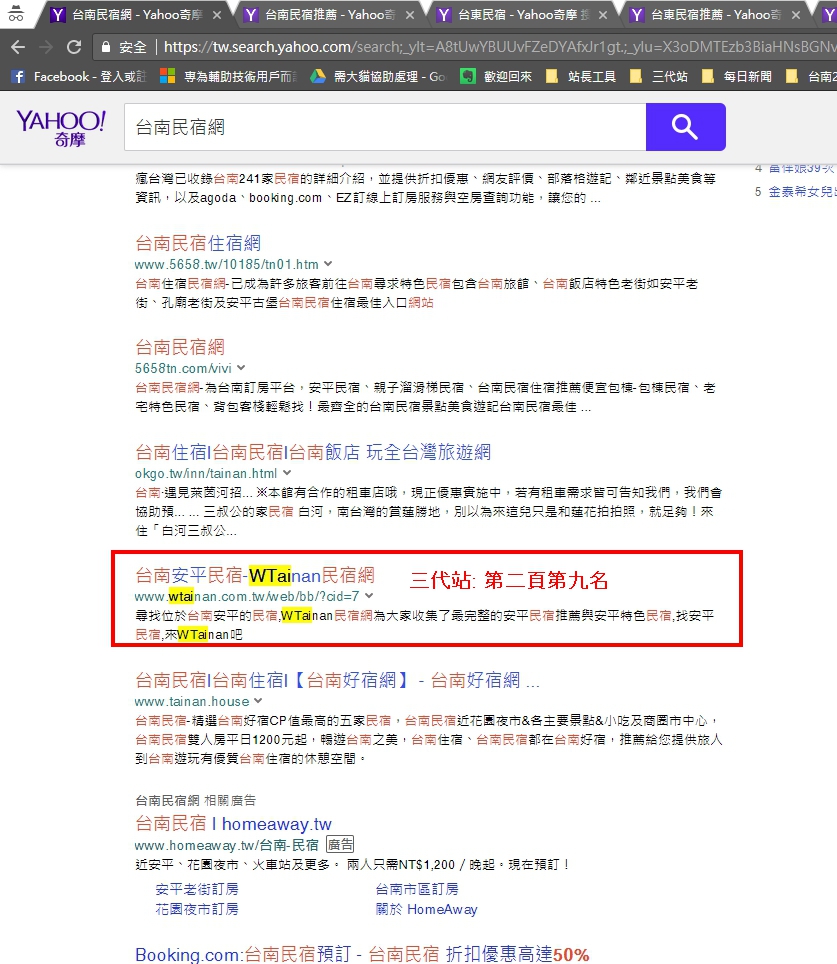Expand the dropdown arrow beside wtainan.com.tw URL
This screenshot has height=964, width=837.
pos(369,595)
